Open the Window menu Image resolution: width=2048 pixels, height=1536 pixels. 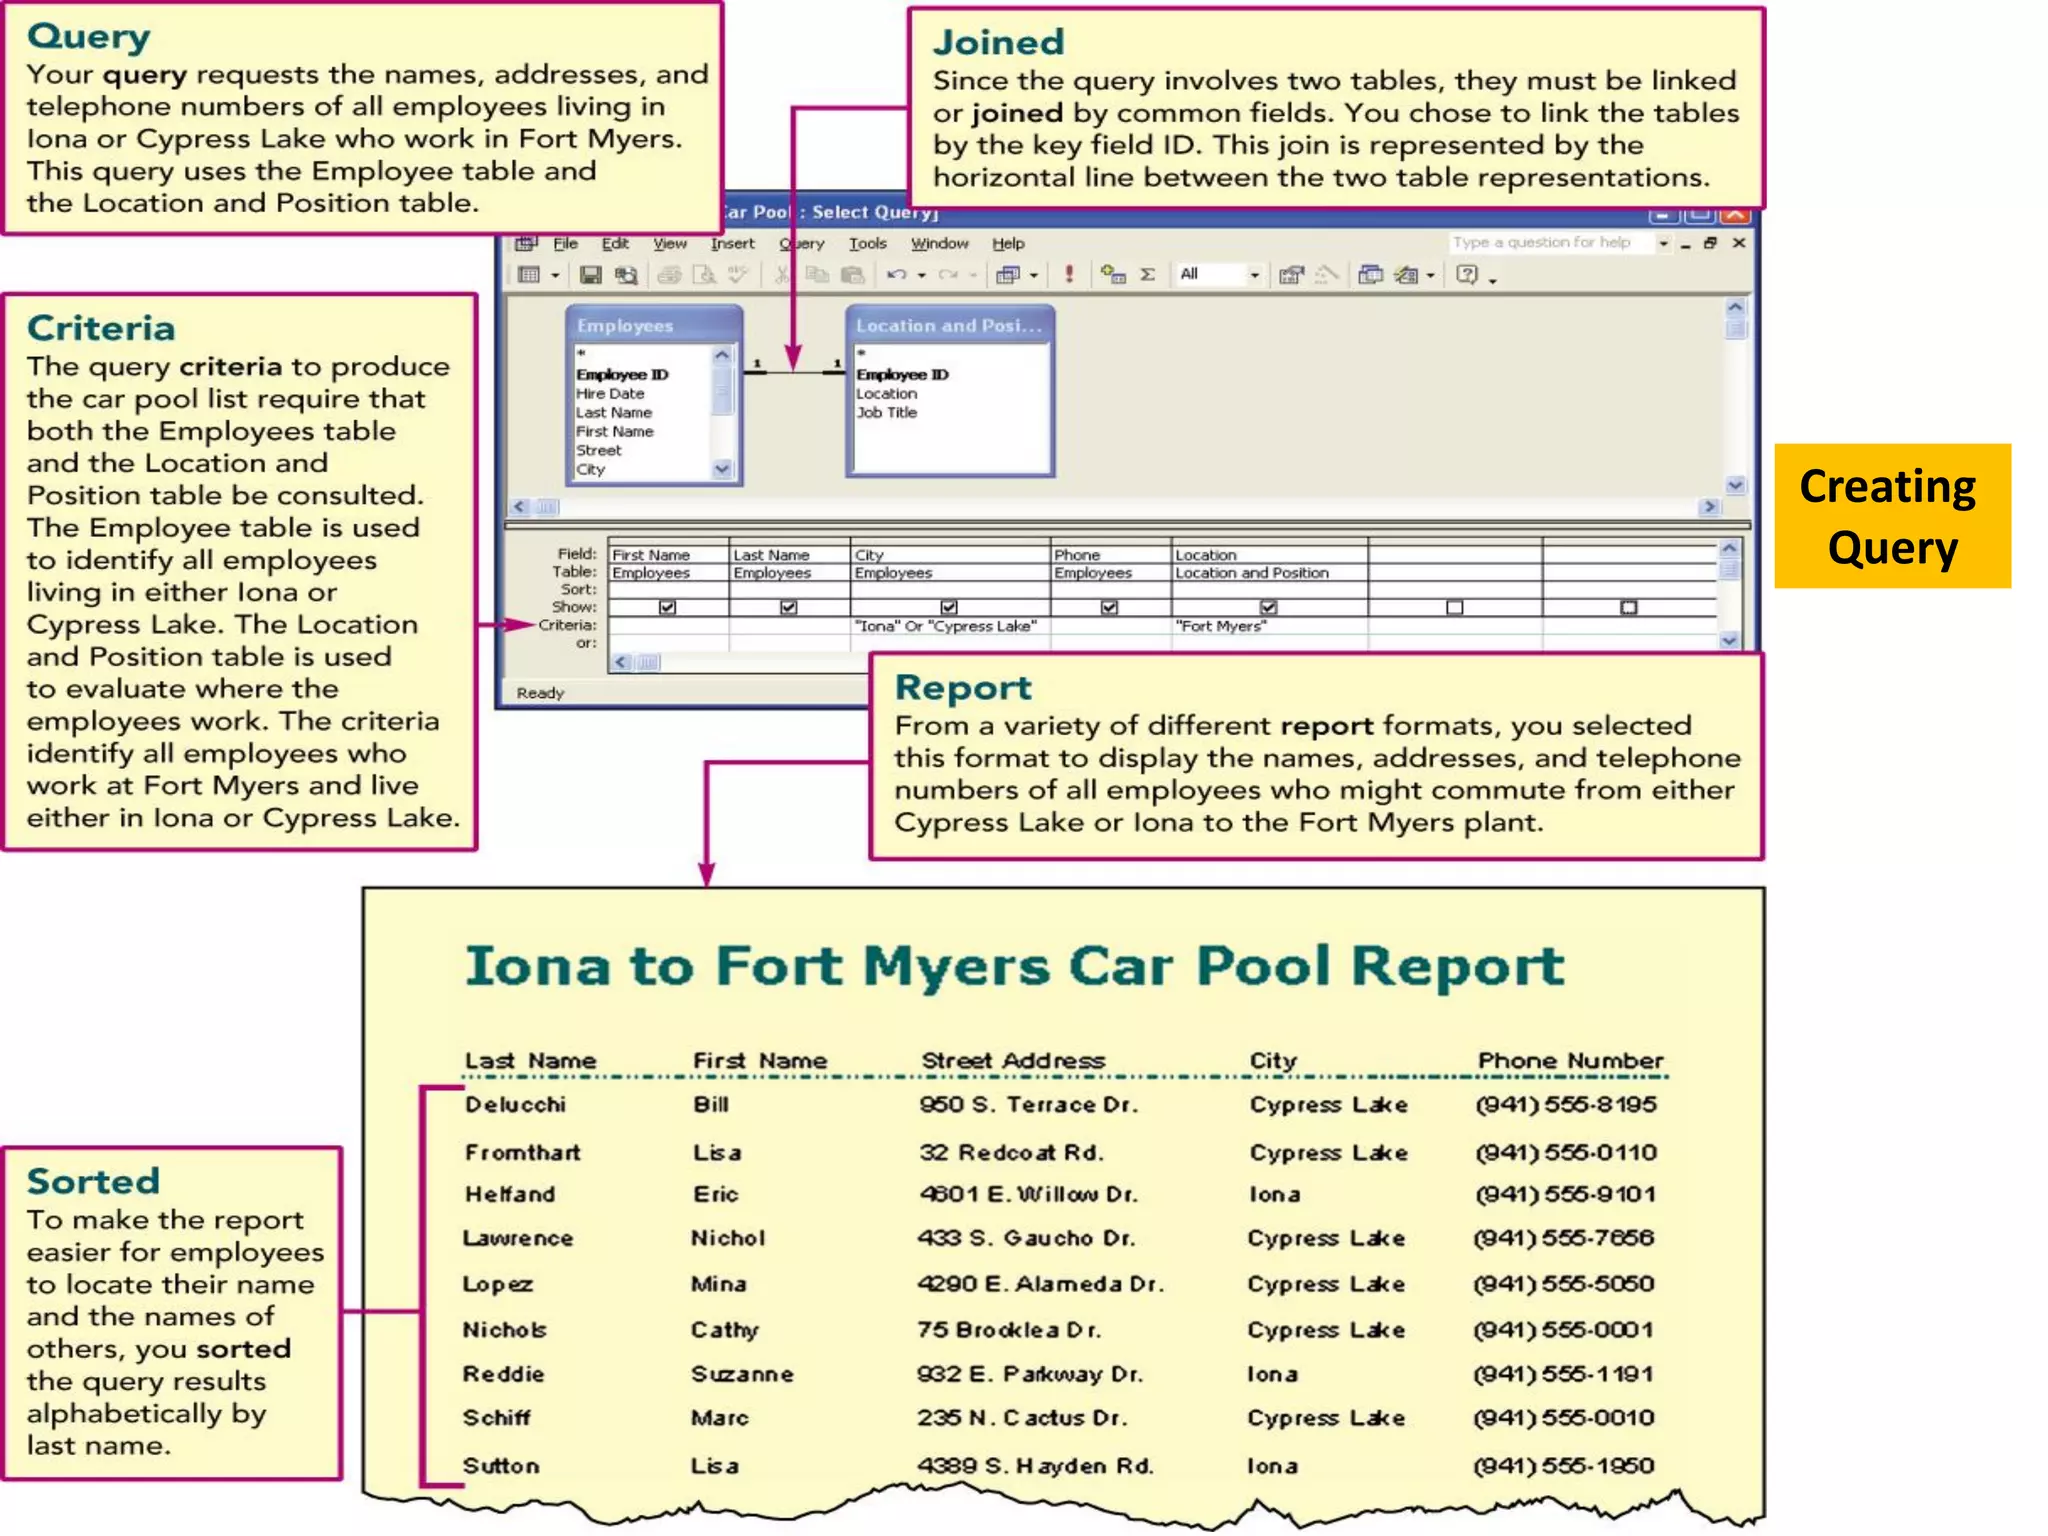(940, 243)
